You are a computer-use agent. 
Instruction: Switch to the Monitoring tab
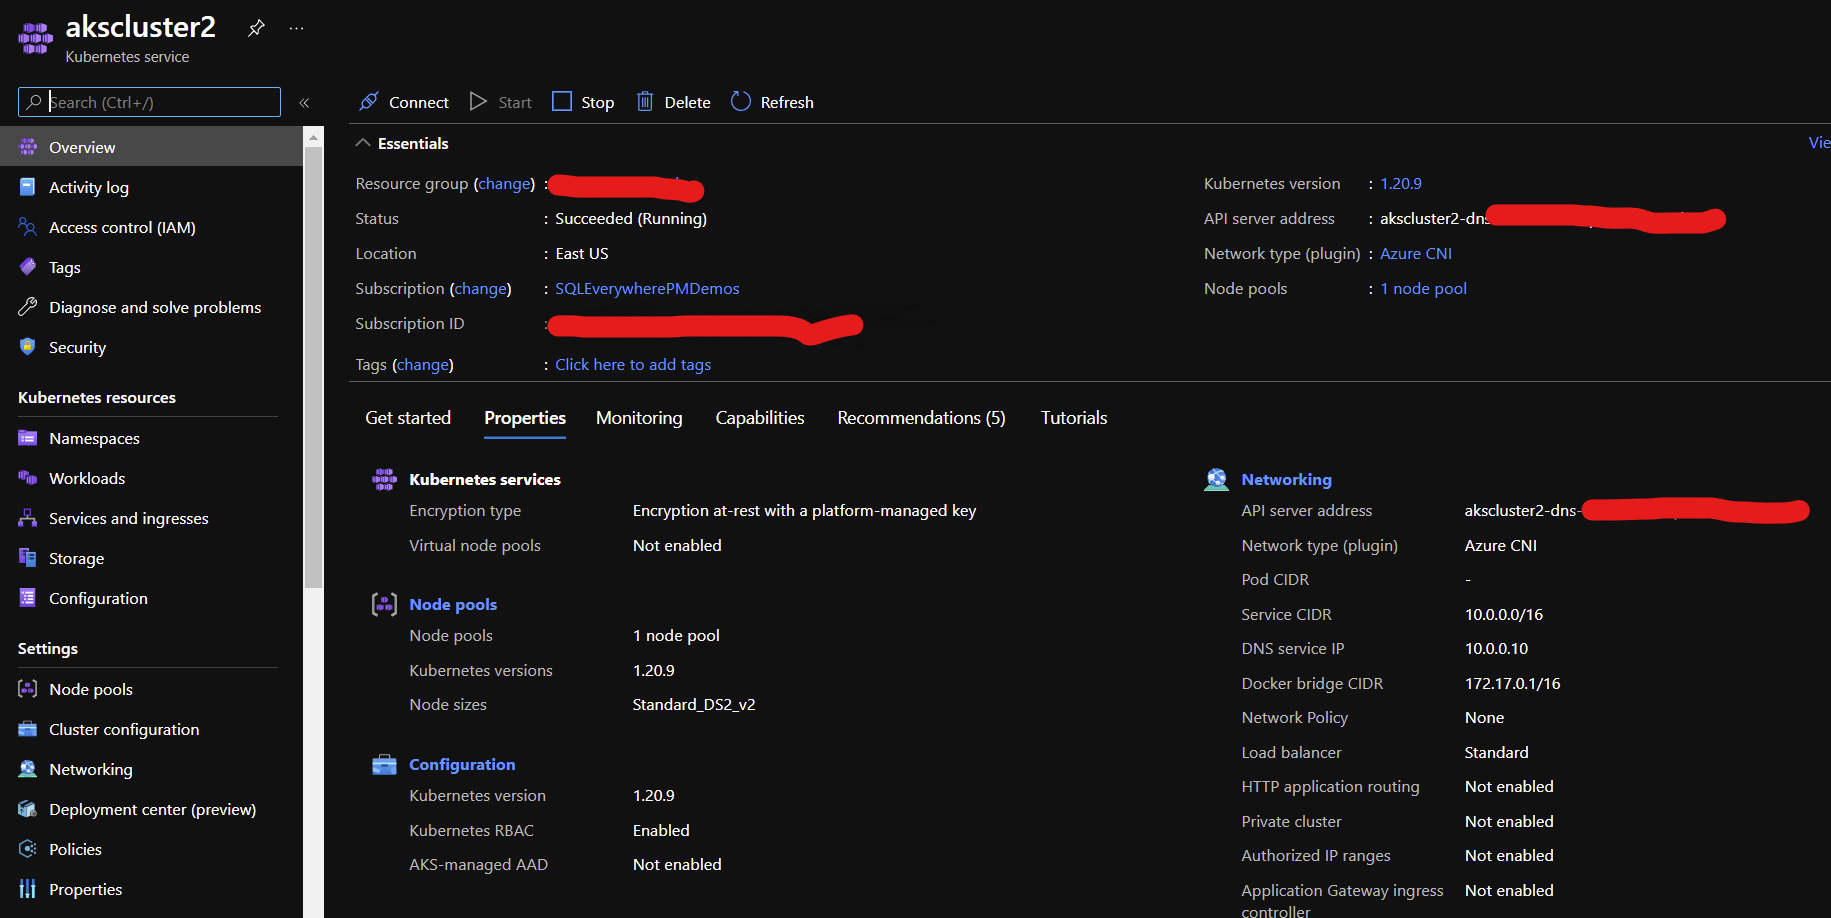point(639,418)
